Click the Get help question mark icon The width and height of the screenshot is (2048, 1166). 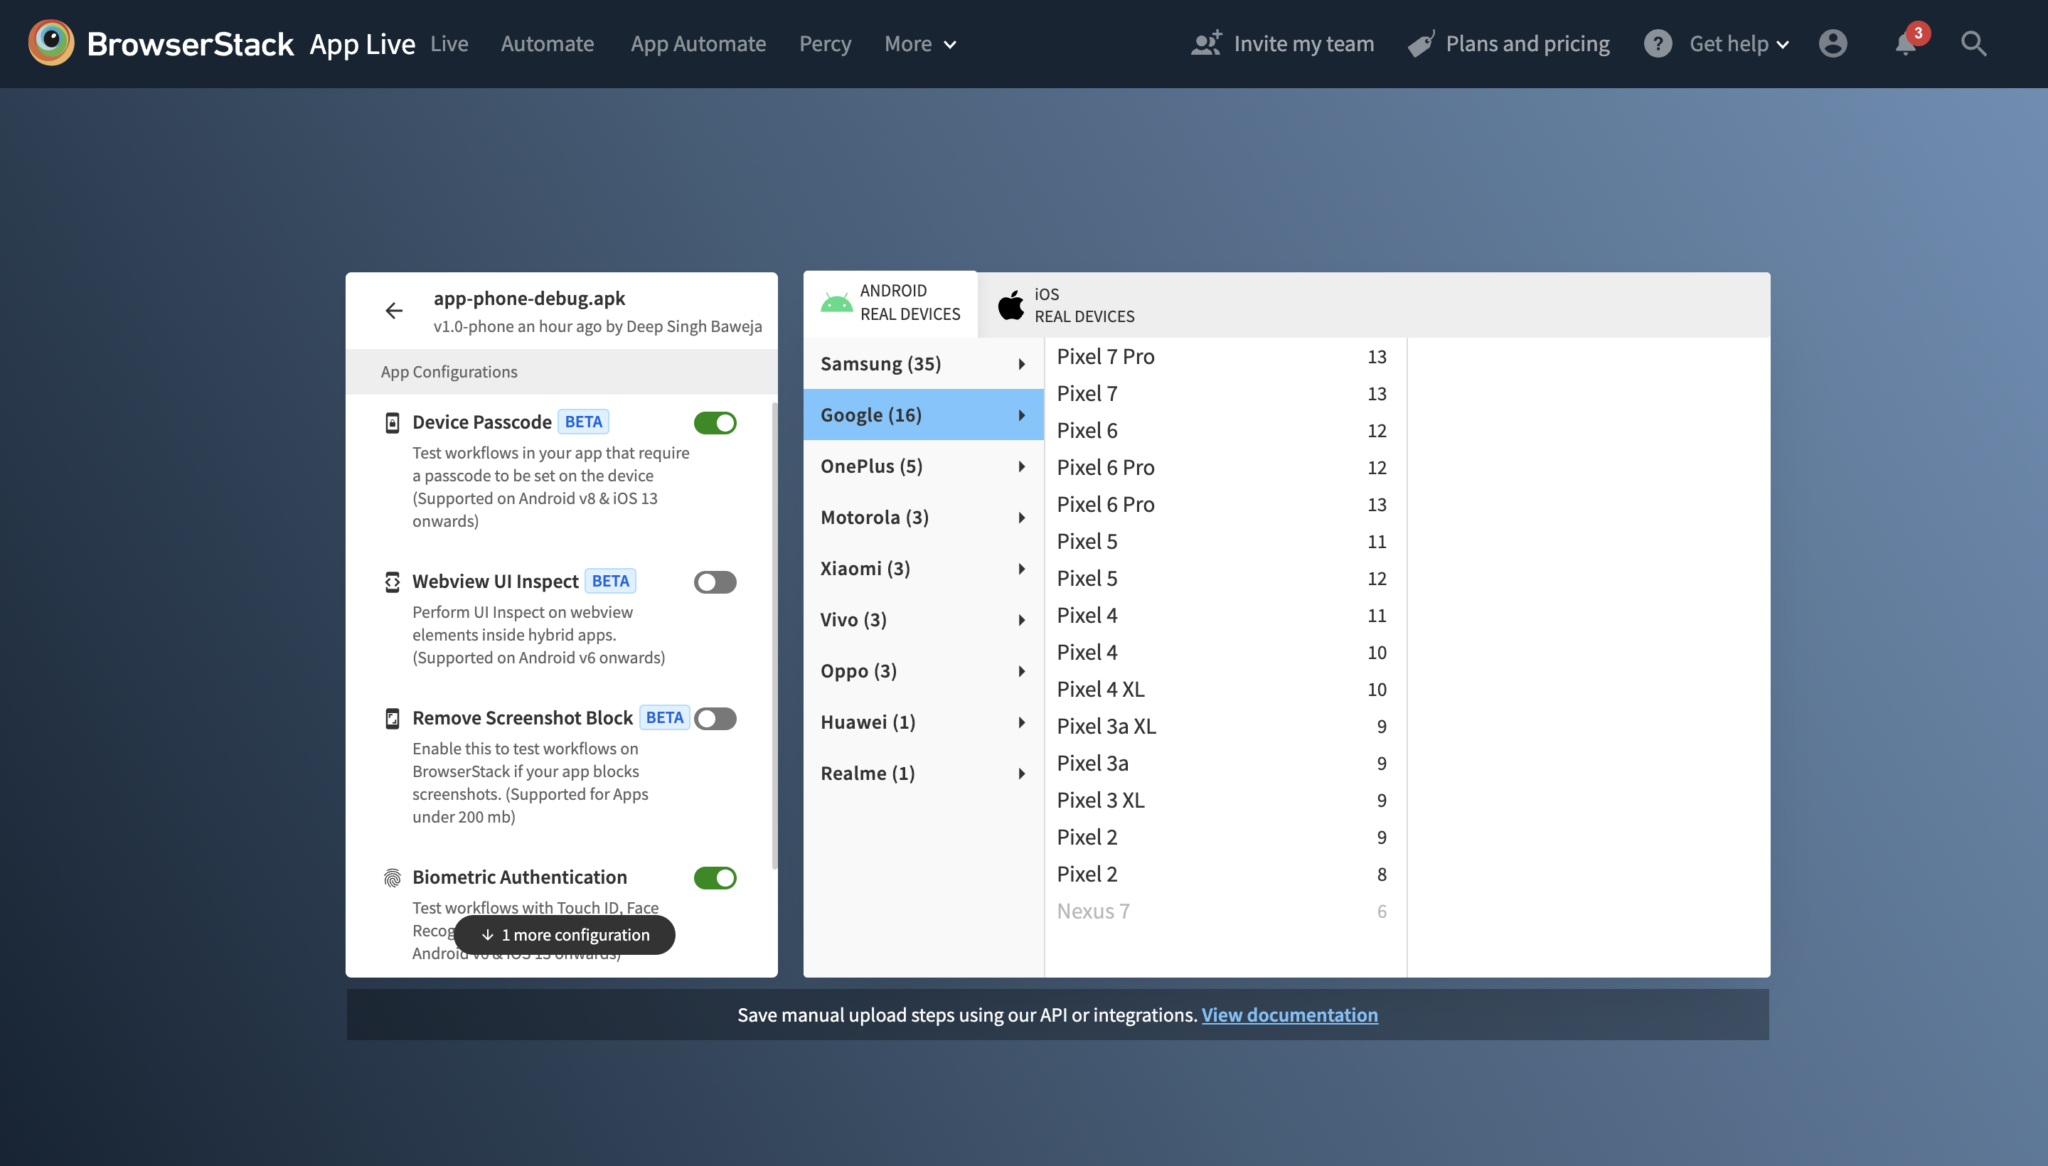(x=1657, y=43)
